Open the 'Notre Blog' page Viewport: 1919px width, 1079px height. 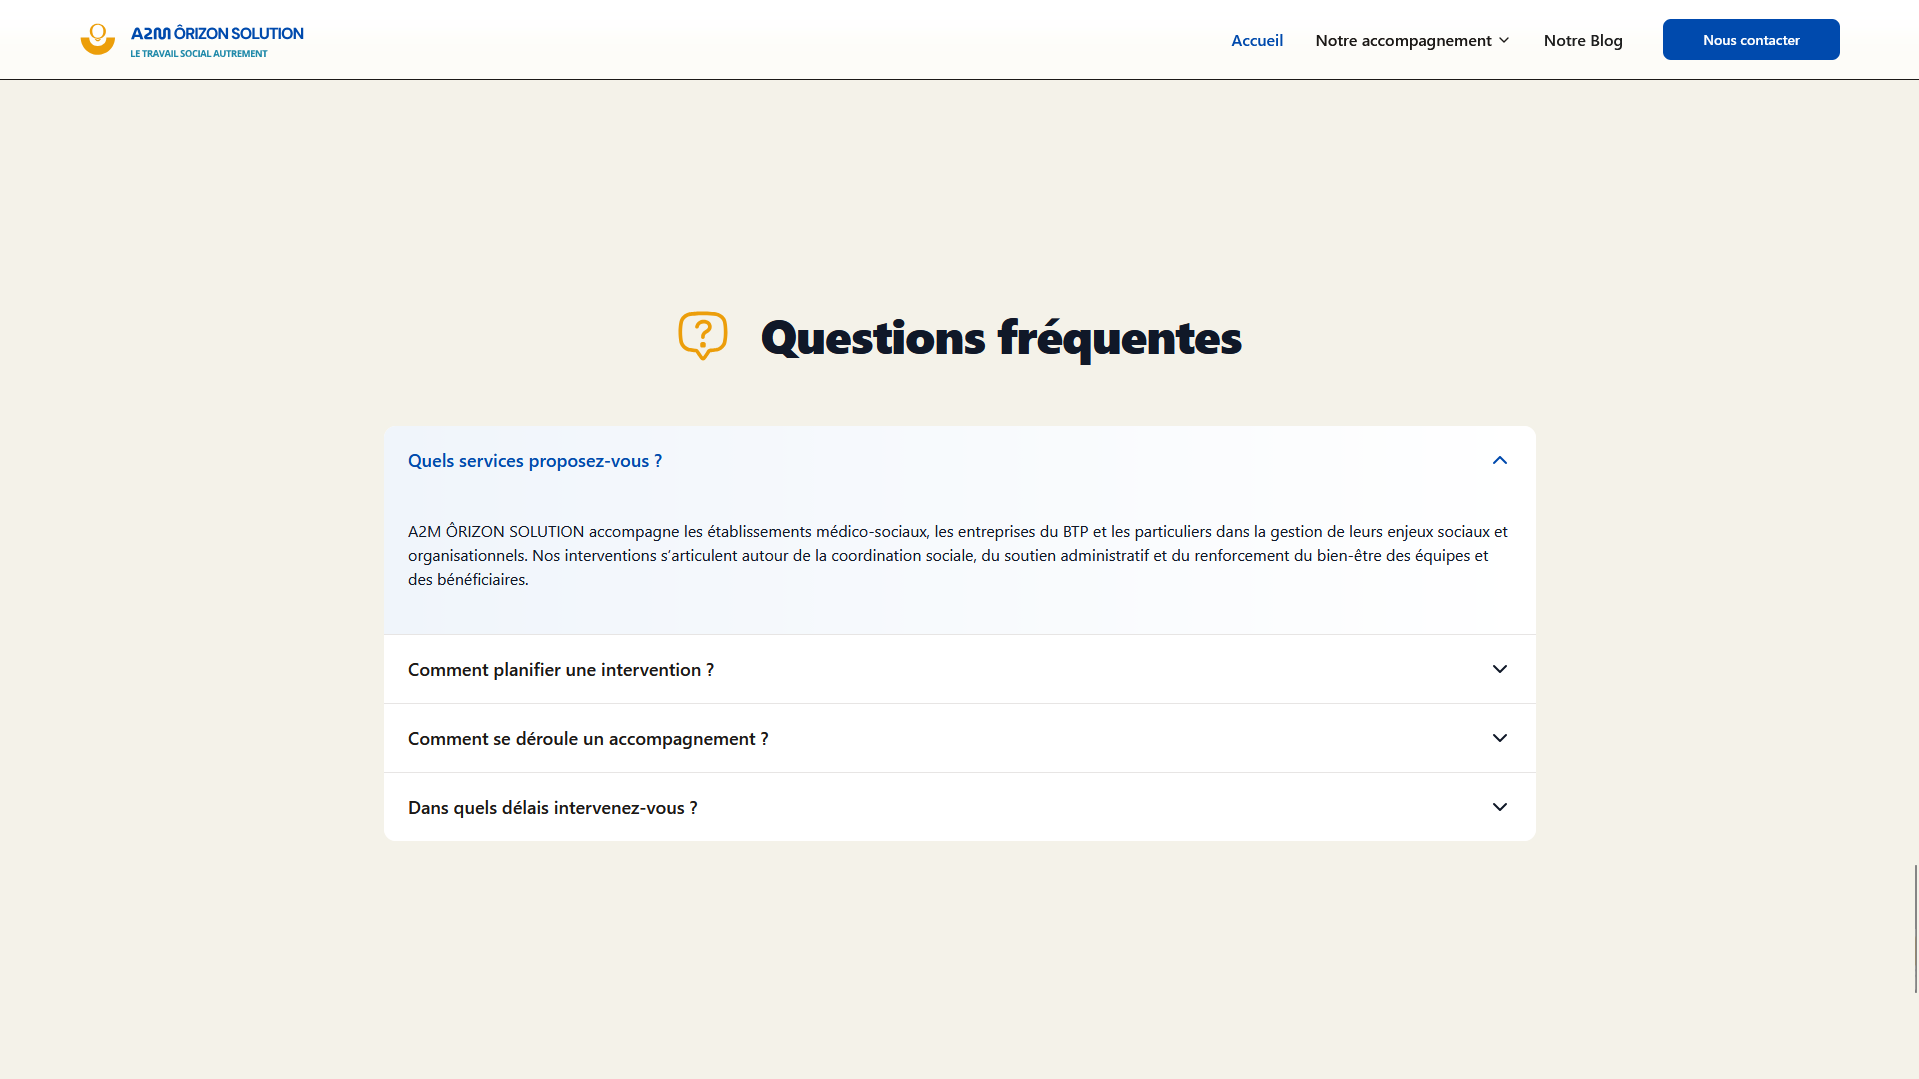point(1583,40)
